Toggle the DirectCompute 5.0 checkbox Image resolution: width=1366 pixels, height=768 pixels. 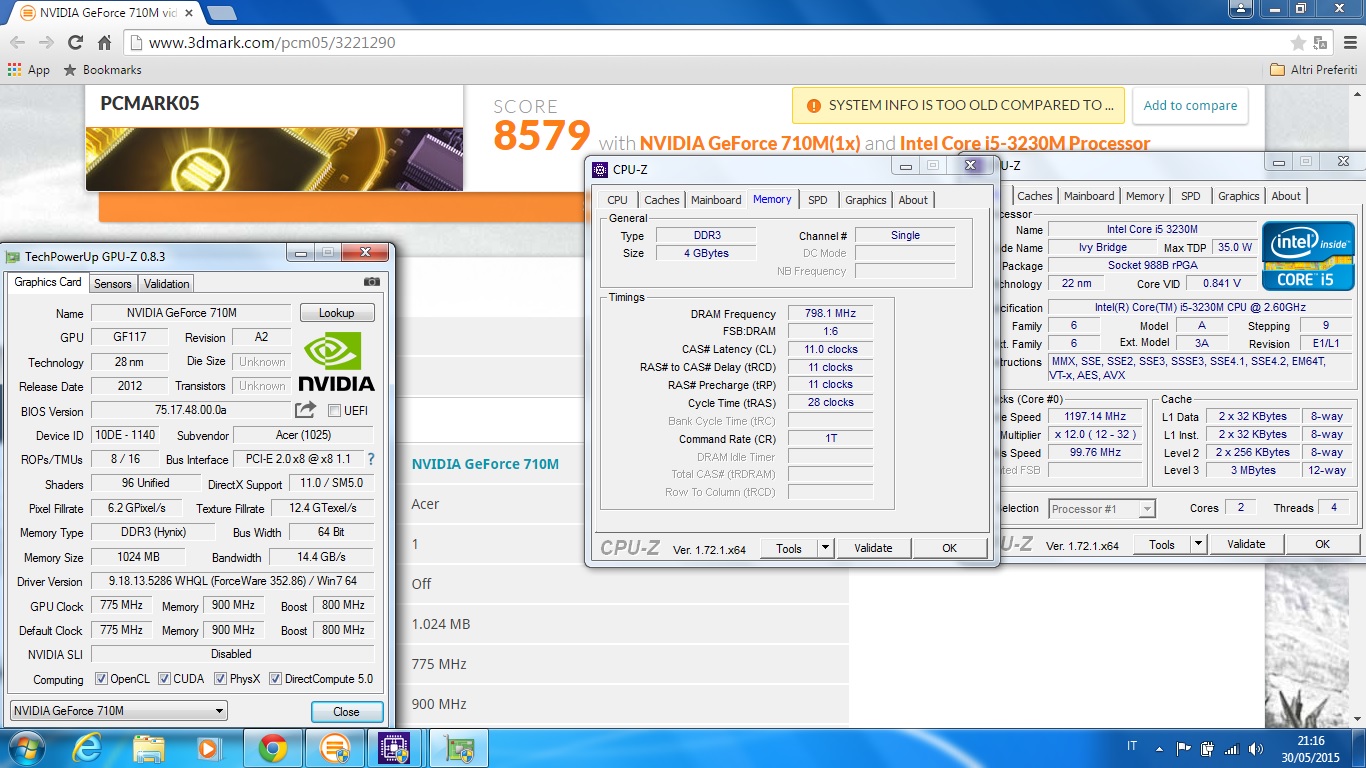click(x=276, y=679)
